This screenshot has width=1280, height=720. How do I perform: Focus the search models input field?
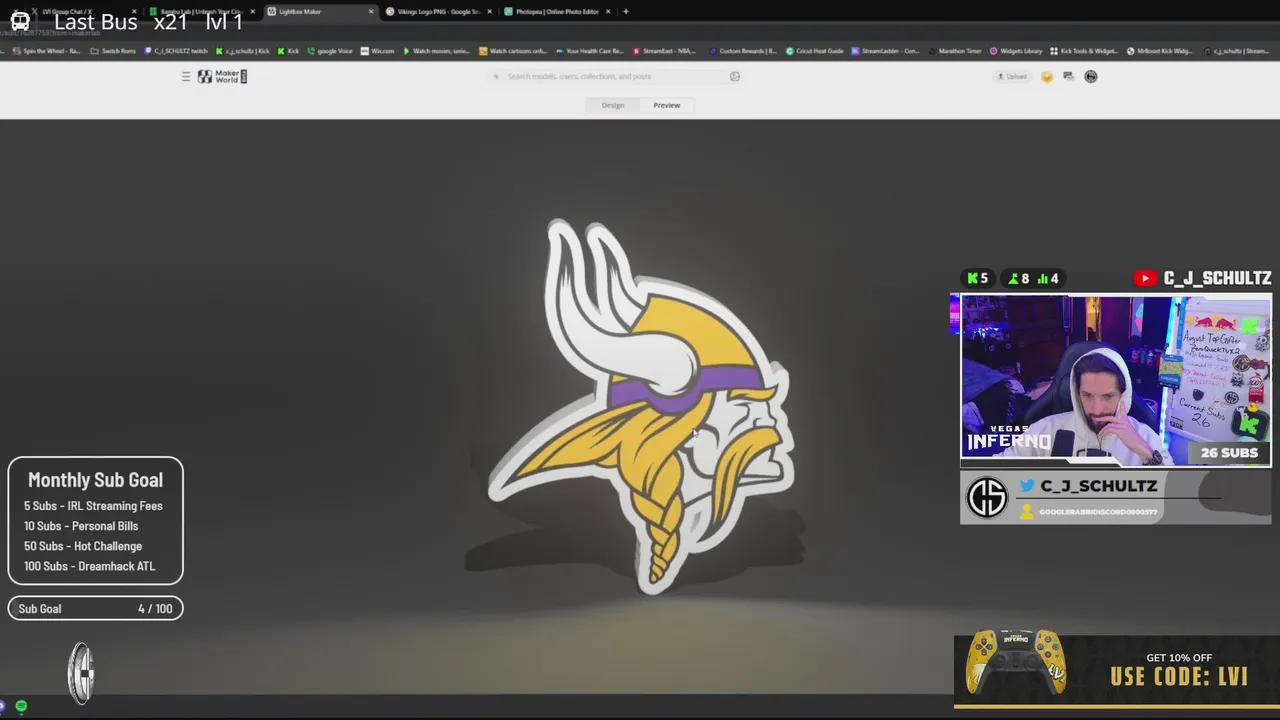coord(615,76)
